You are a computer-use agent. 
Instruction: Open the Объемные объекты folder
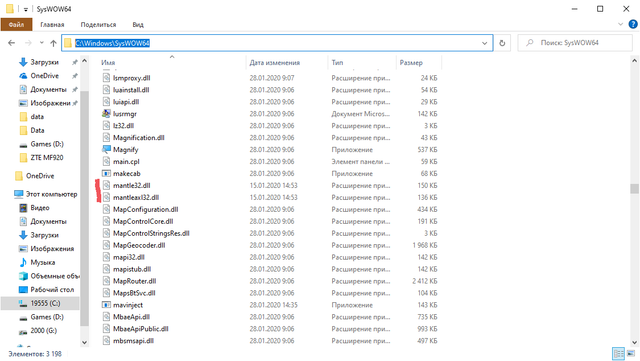click(55, 276)
